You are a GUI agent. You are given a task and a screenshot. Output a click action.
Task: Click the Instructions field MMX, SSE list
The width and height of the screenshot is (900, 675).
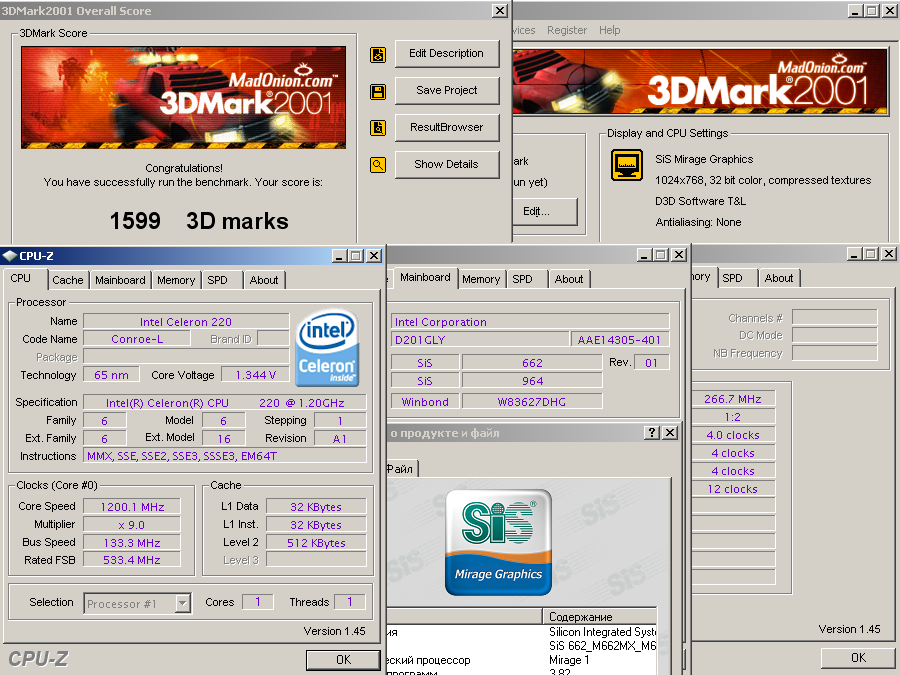click(x=225, y=456)
